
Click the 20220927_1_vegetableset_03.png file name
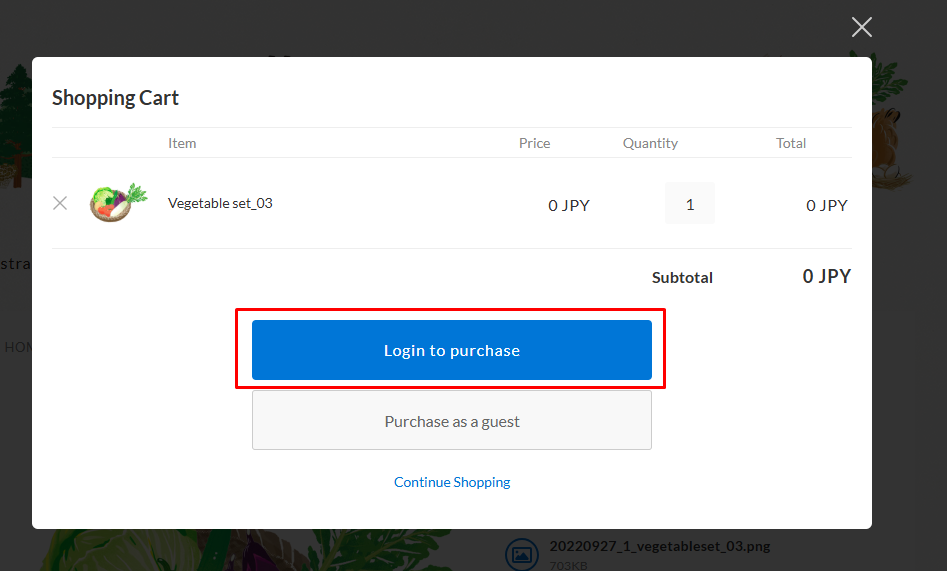(659, 546)
